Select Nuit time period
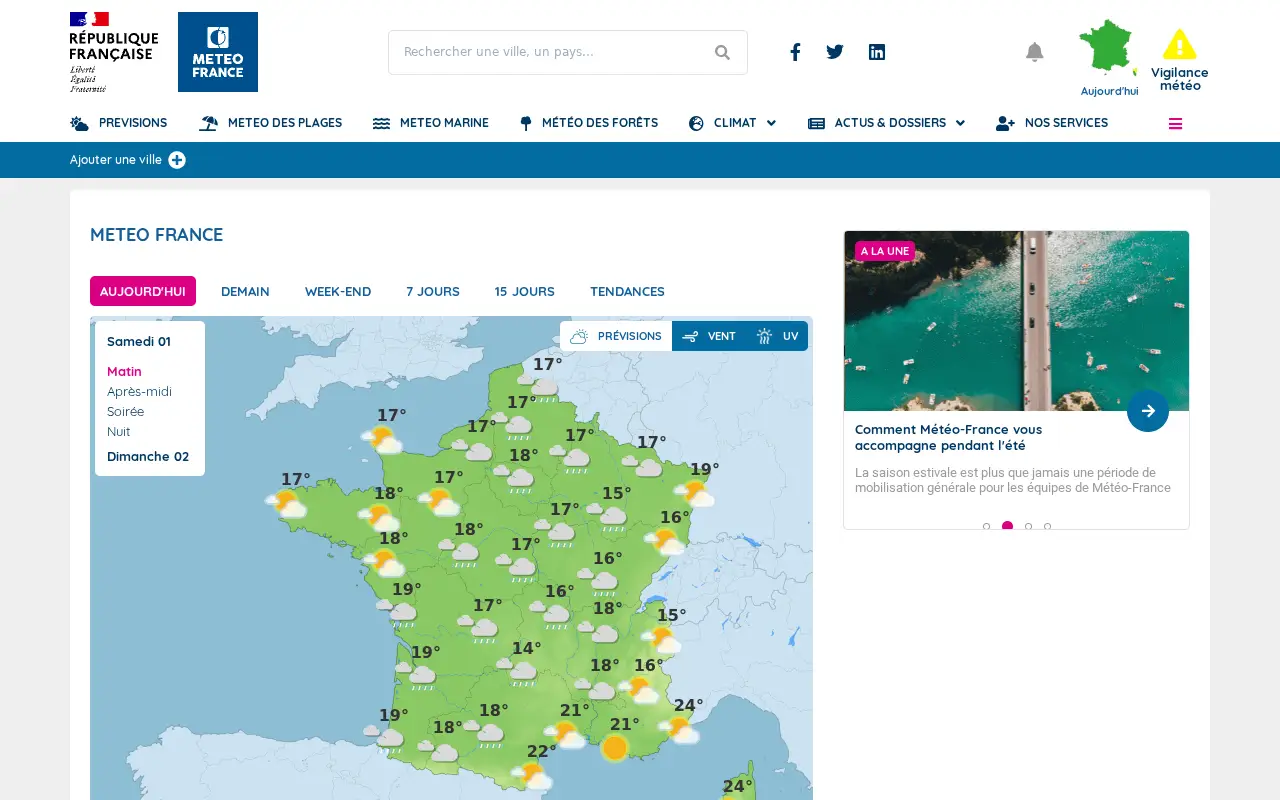 119,431
